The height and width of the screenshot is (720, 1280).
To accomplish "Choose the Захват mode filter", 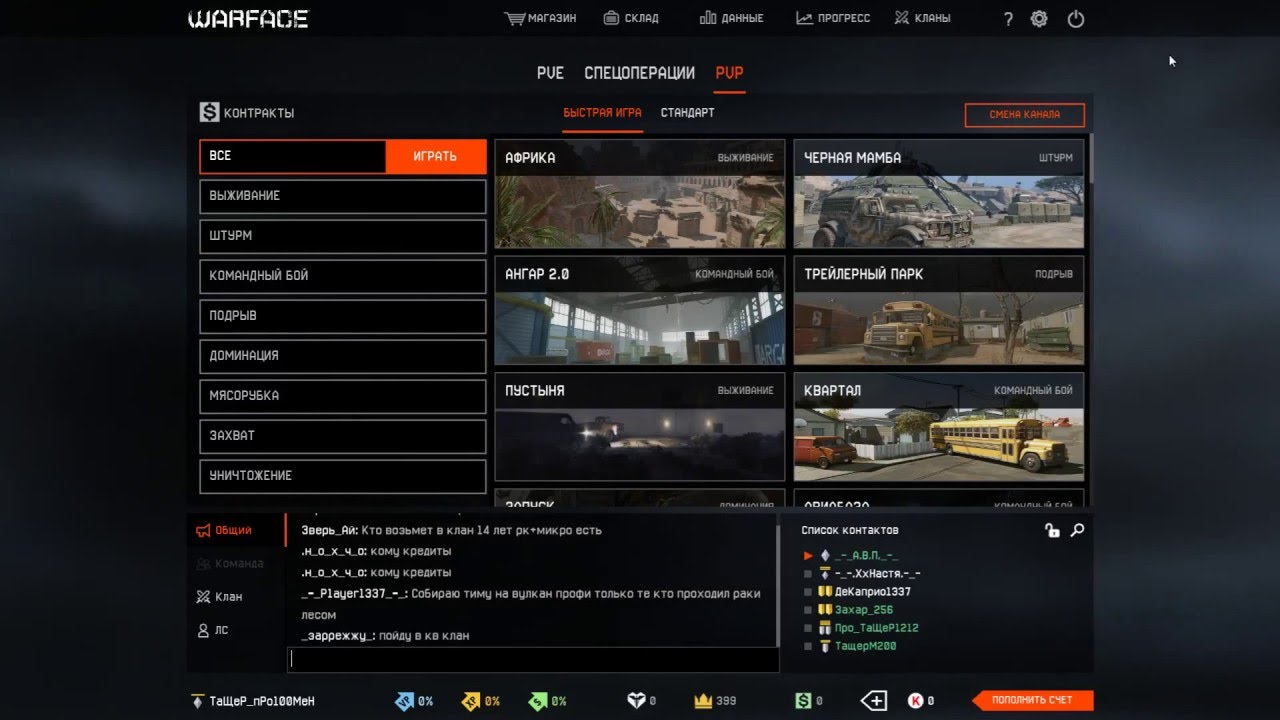I will tap(343, 436).
